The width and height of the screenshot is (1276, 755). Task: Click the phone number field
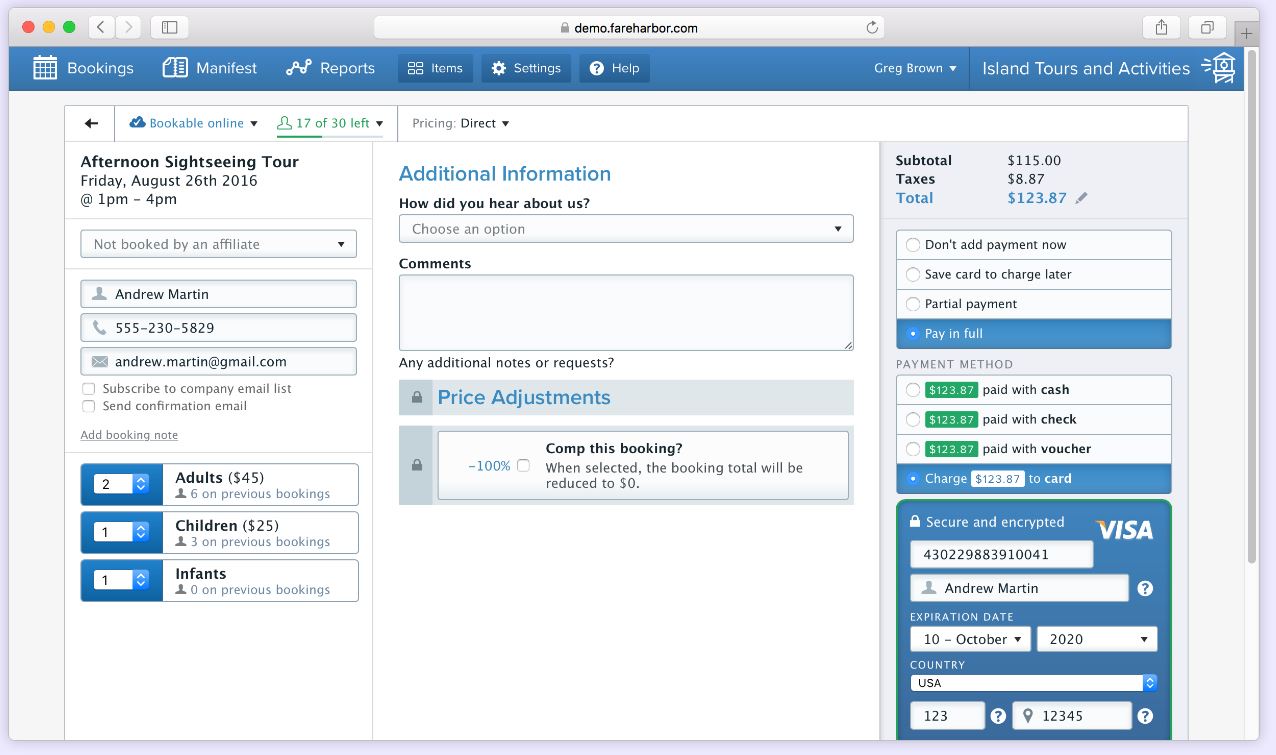point(218,327)
